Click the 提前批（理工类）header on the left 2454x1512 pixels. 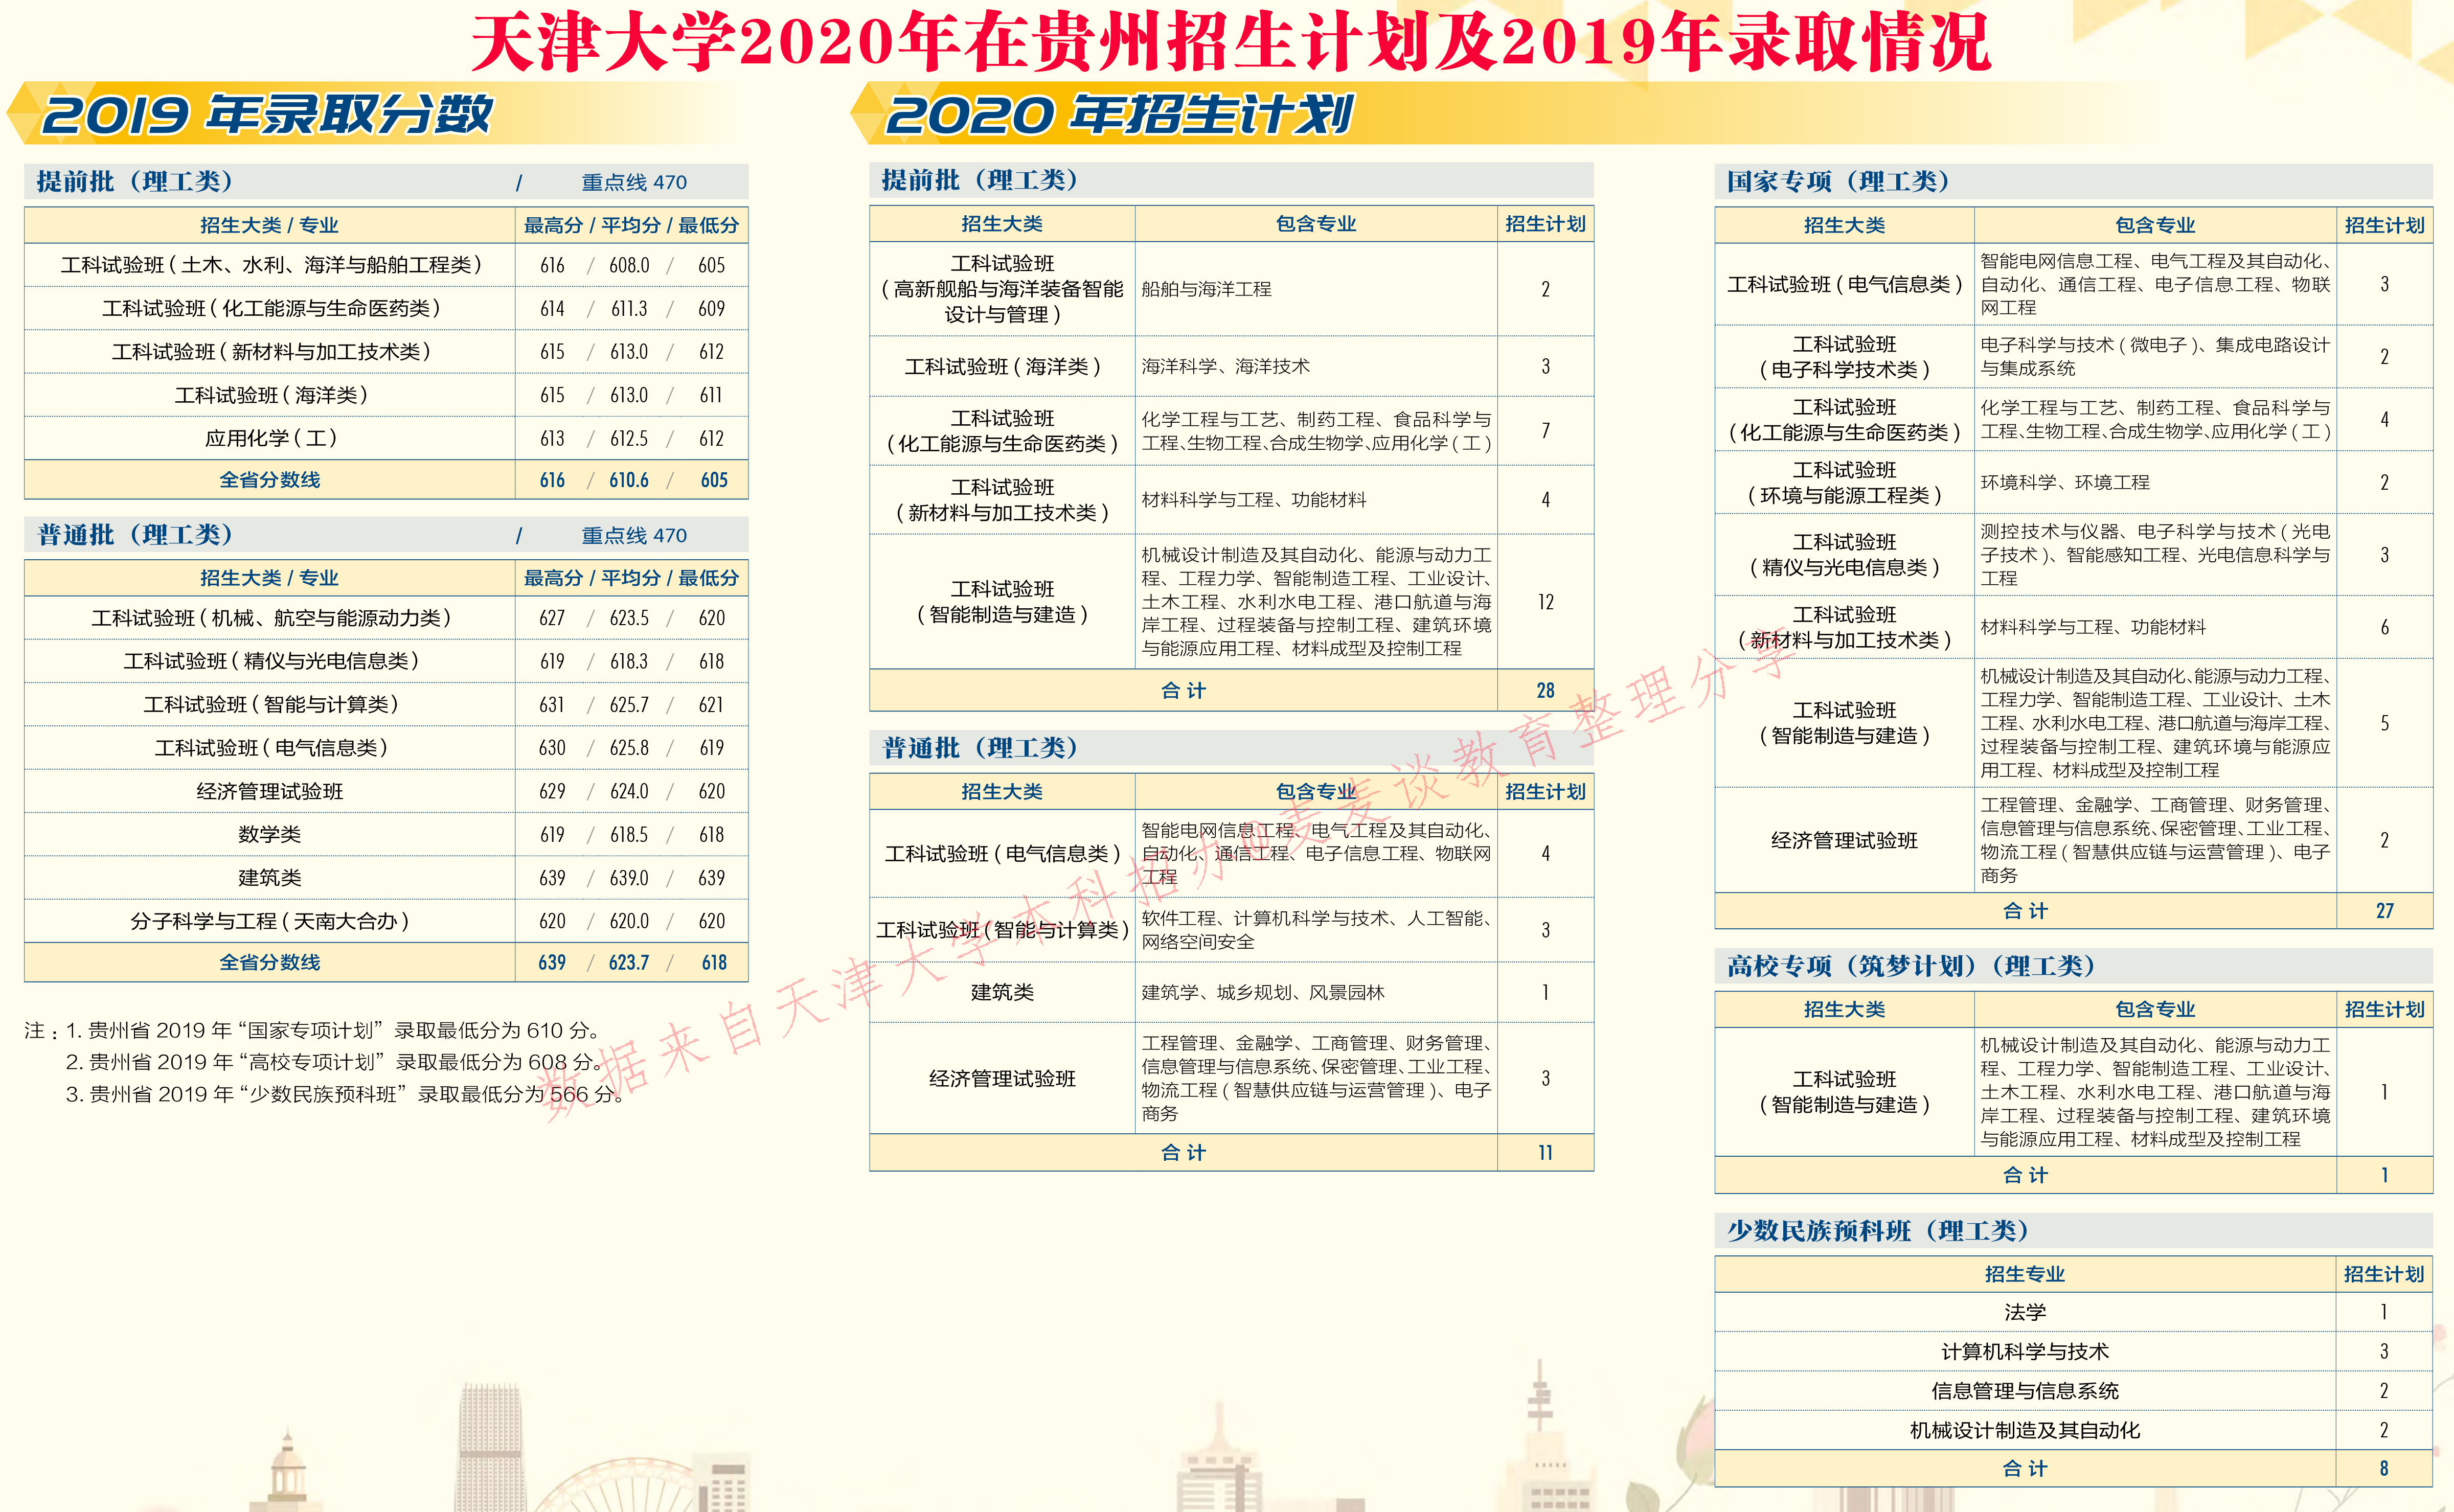135,181
